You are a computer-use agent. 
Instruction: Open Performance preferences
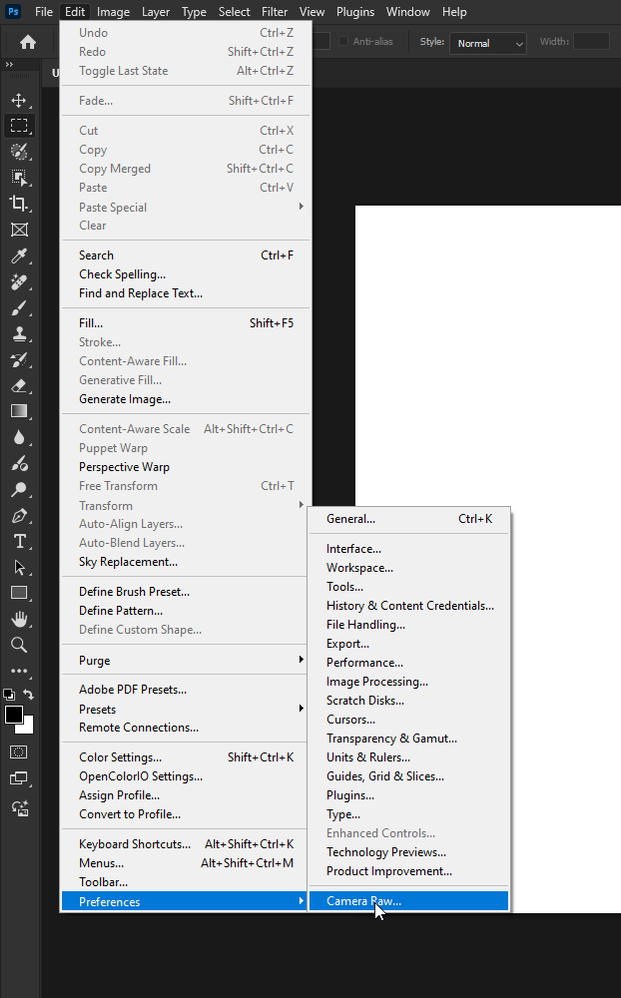(408, 663)
